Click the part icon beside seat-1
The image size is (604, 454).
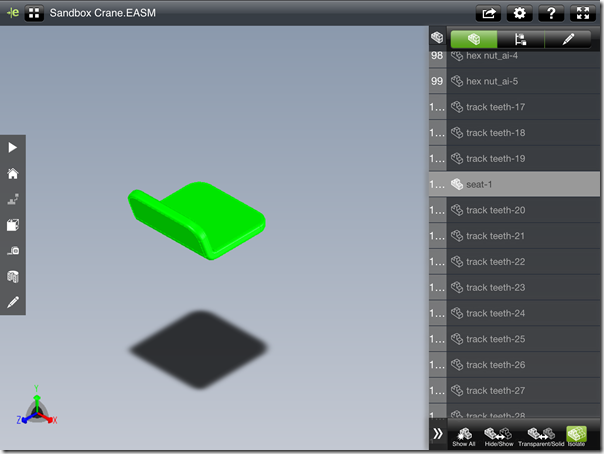click(457, 184)
